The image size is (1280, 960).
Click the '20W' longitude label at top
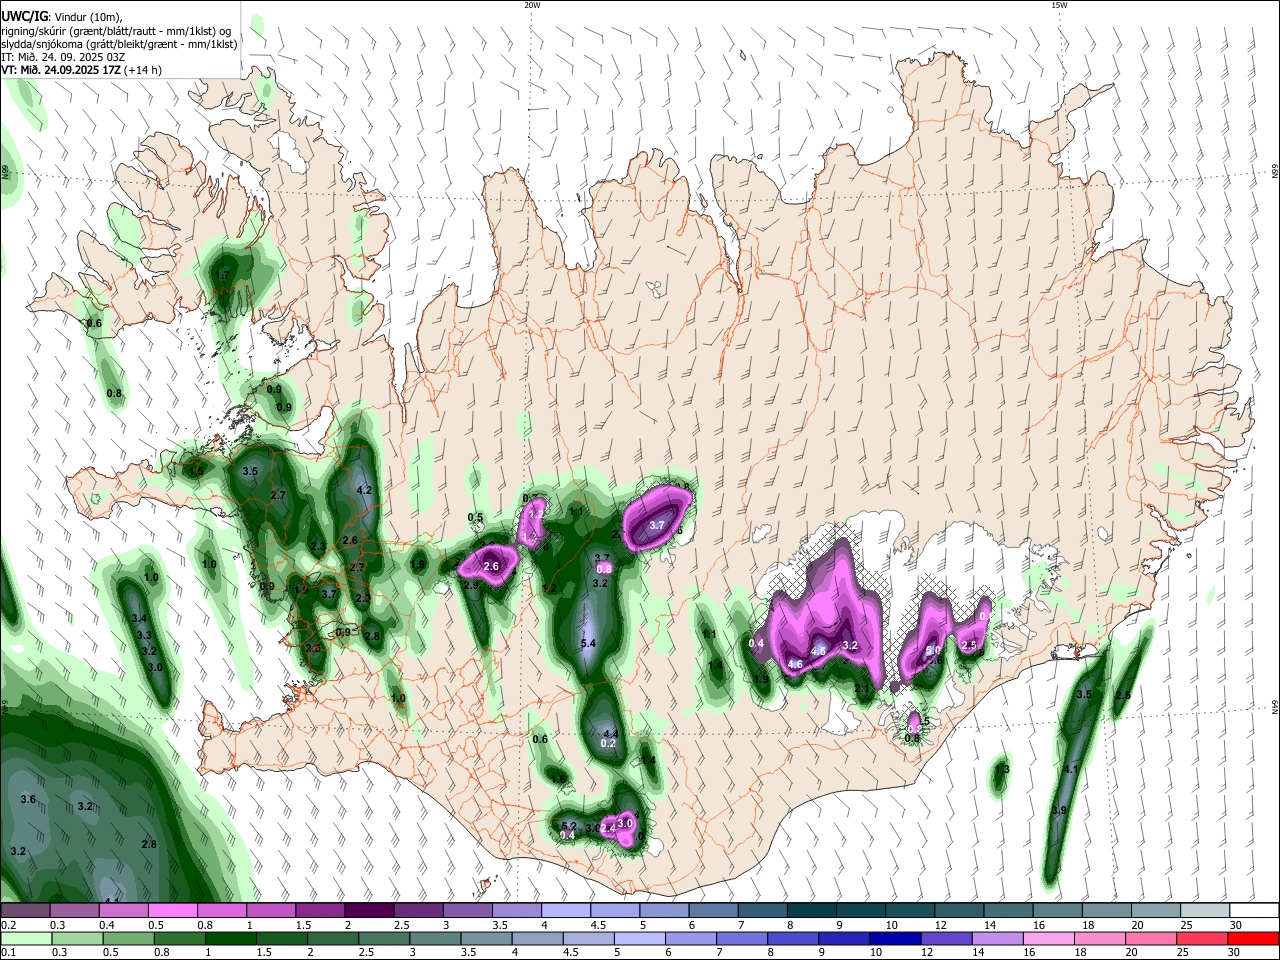532,5
